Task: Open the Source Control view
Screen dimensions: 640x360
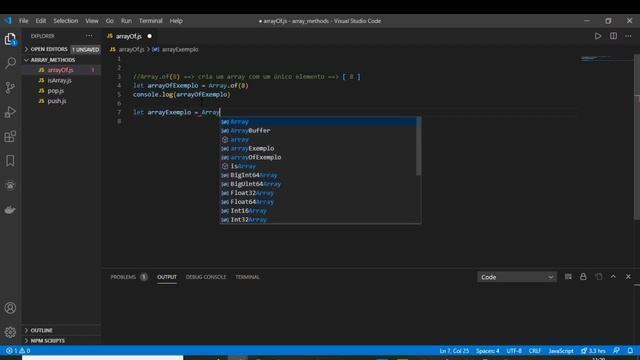Action: [10, 87]
